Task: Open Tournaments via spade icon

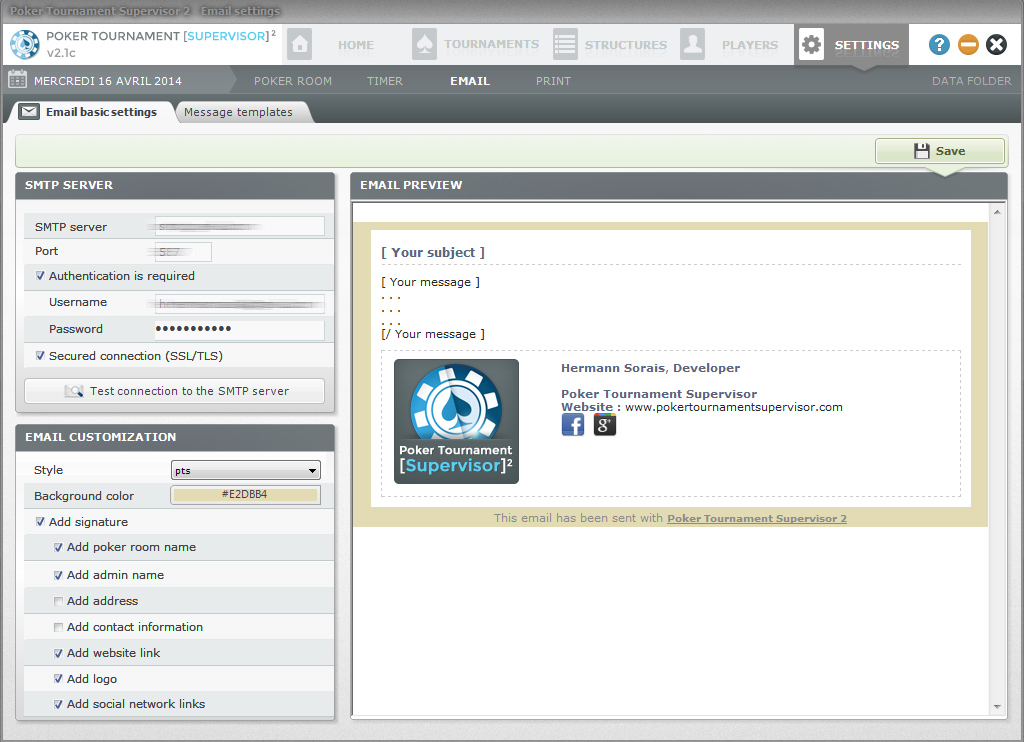Action: [424, 45]
